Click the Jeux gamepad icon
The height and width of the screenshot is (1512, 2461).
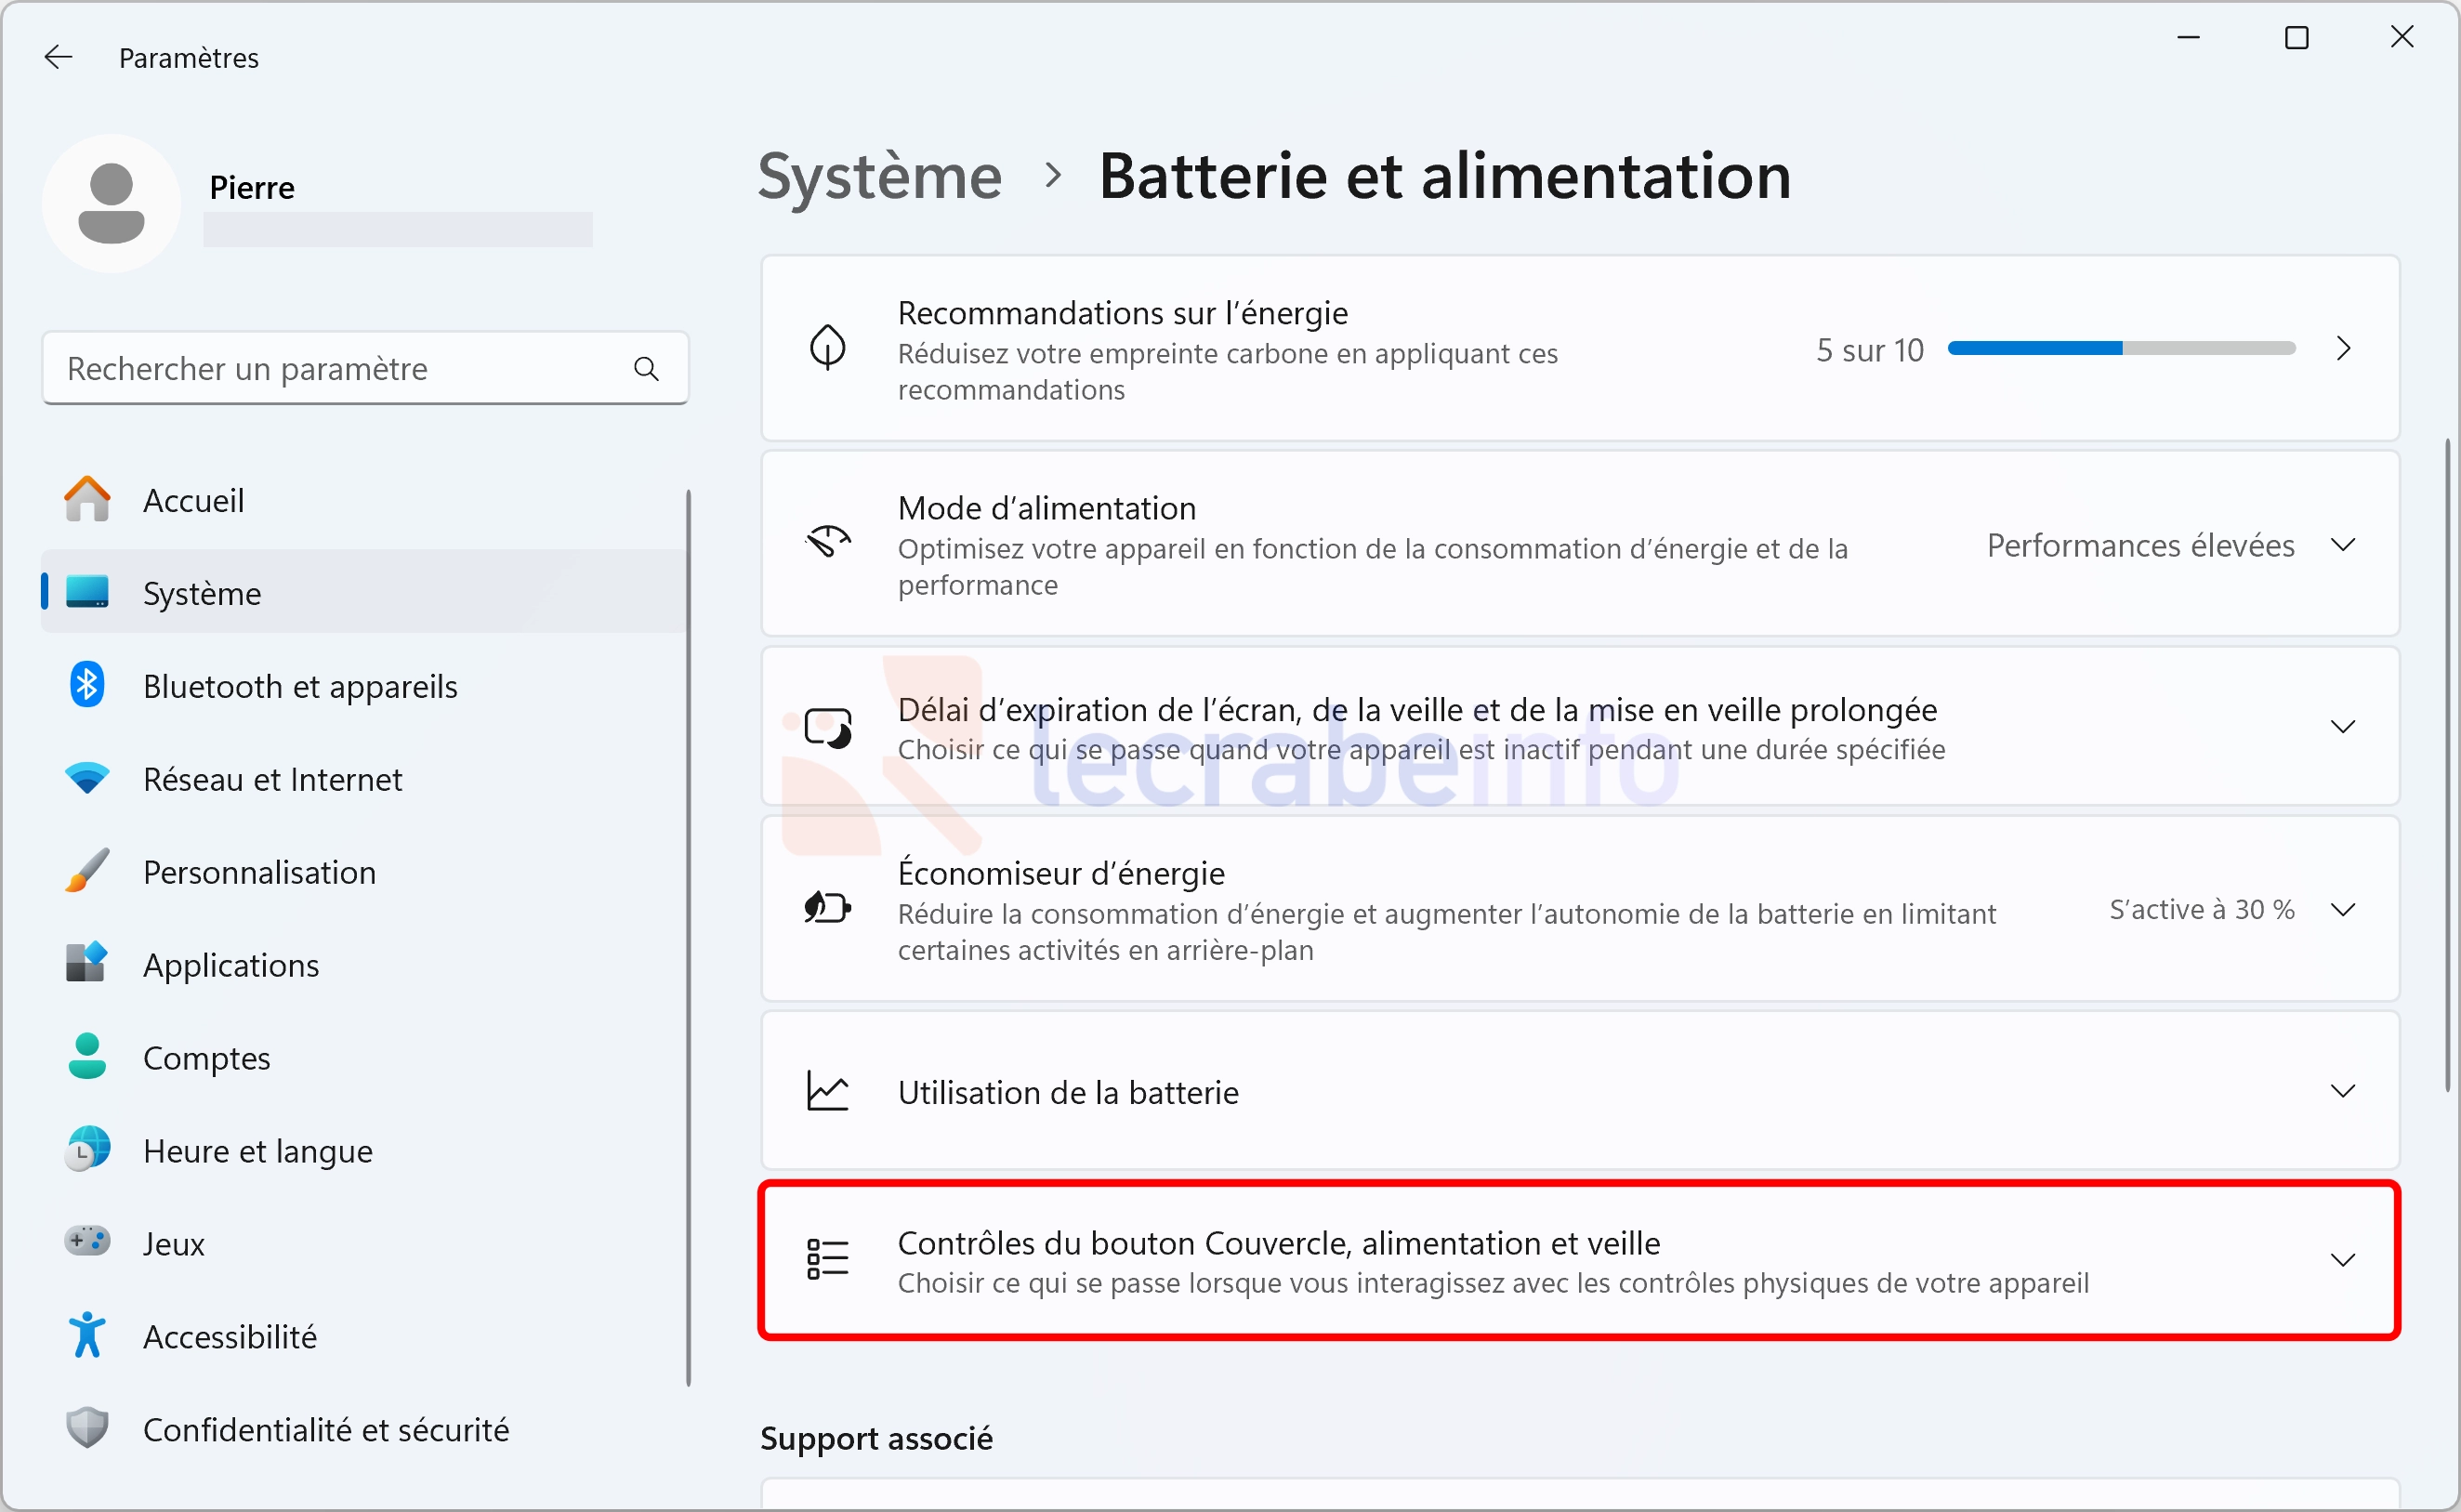pos(87,1242)
